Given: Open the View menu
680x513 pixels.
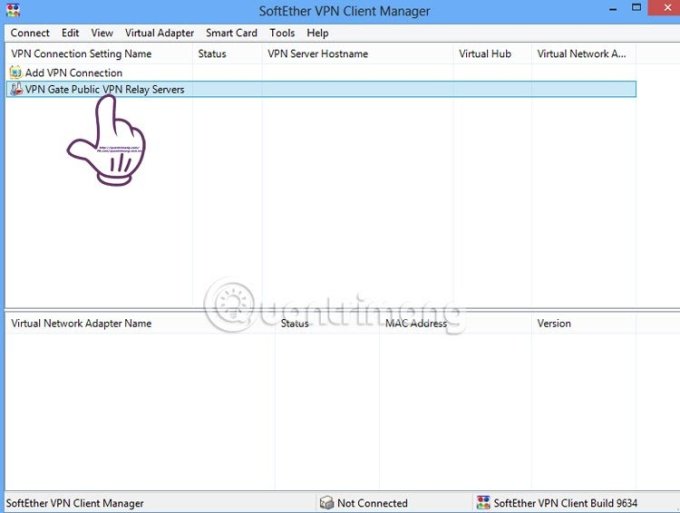Looking at the screenshot, I should (x=102, y=33).
